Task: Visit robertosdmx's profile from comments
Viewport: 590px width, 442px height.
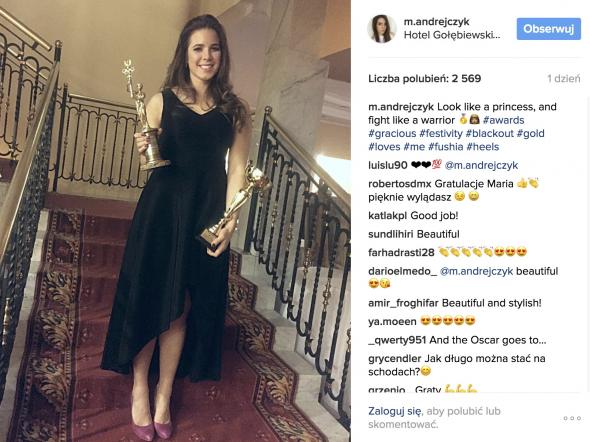Action: (400, 184)
